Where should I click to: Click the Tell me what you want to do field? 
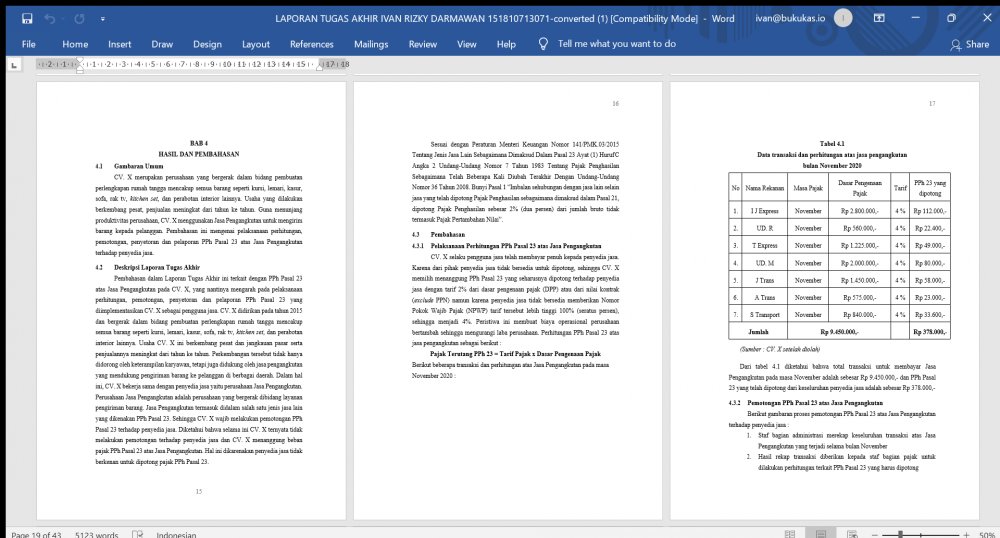[617, 43]
